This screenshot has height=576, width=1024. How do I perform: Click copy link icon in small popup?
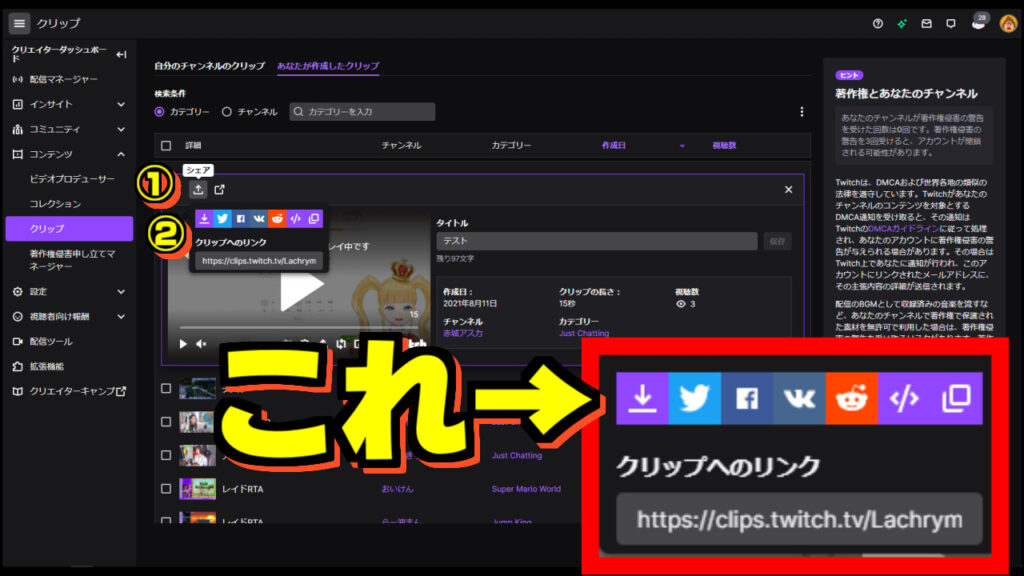(x=314, y=219)
